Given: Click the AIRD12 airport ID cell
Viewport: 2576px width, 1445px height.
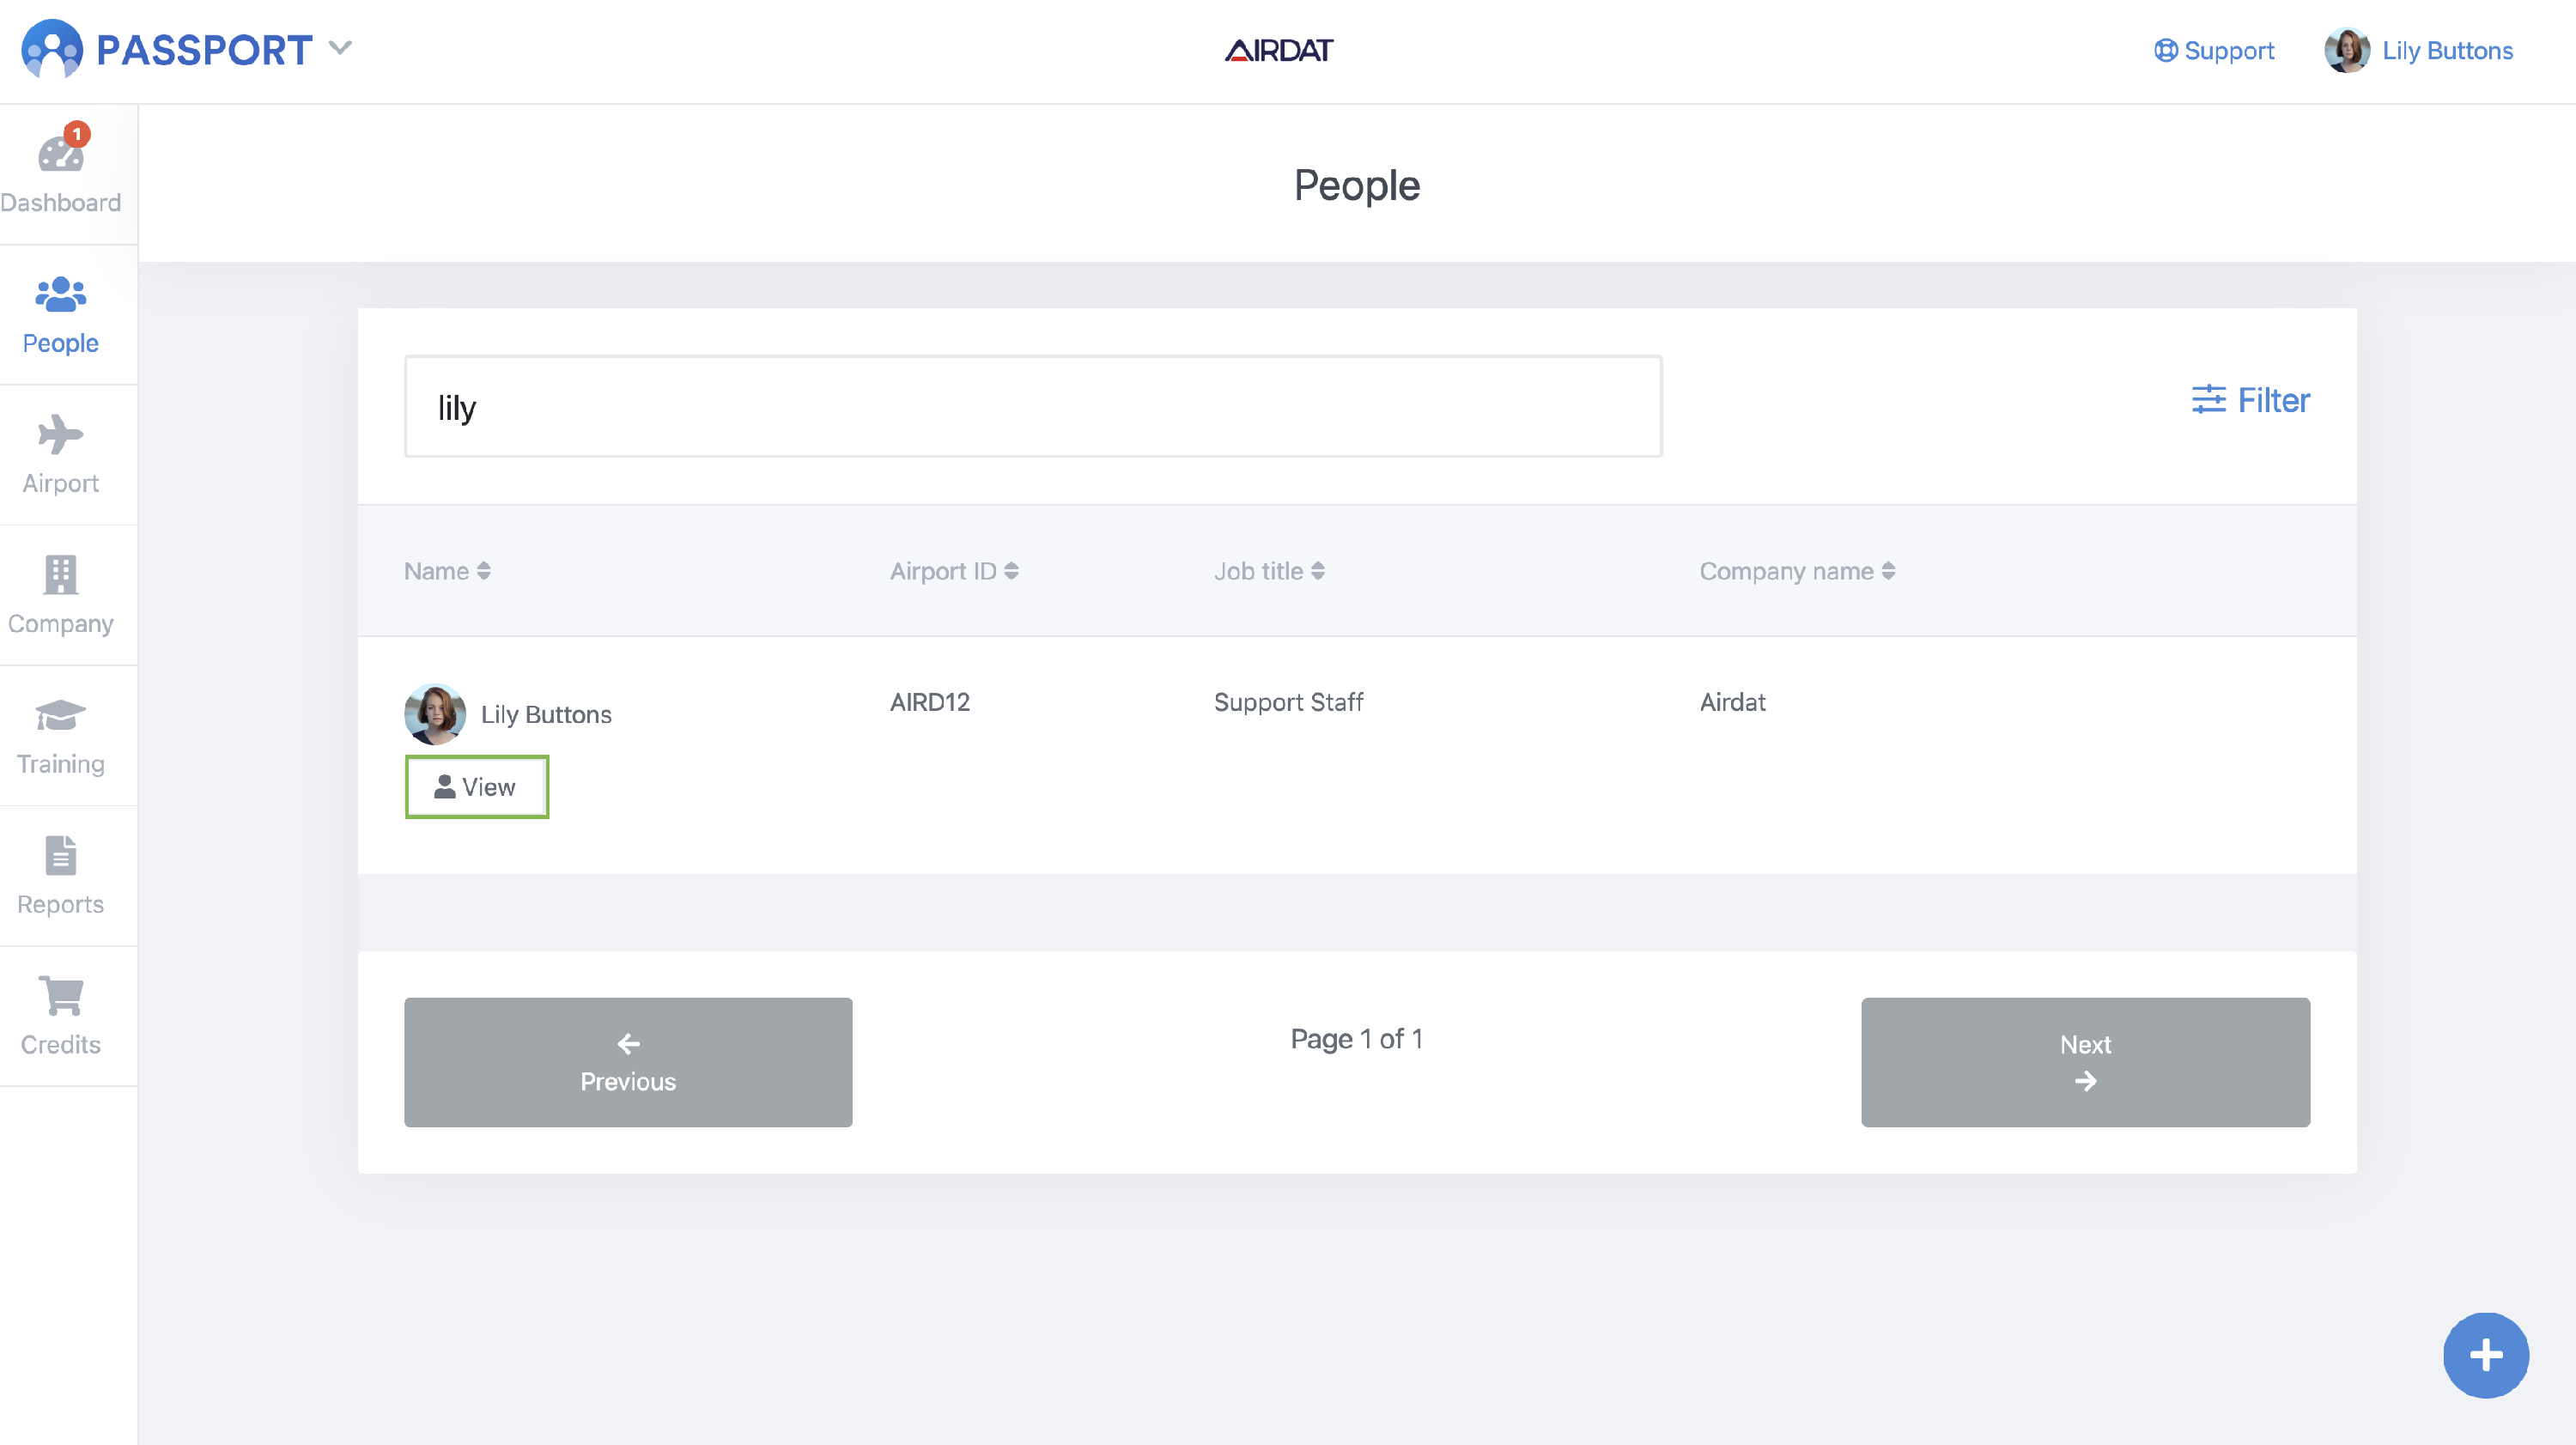Looking at the screenshot, I should pos(930,702).
